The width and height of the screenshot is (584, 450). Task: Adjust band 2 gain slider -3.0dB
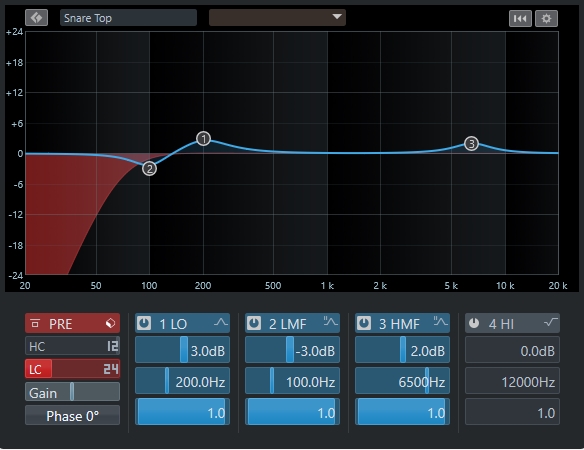tap(292, 350)
